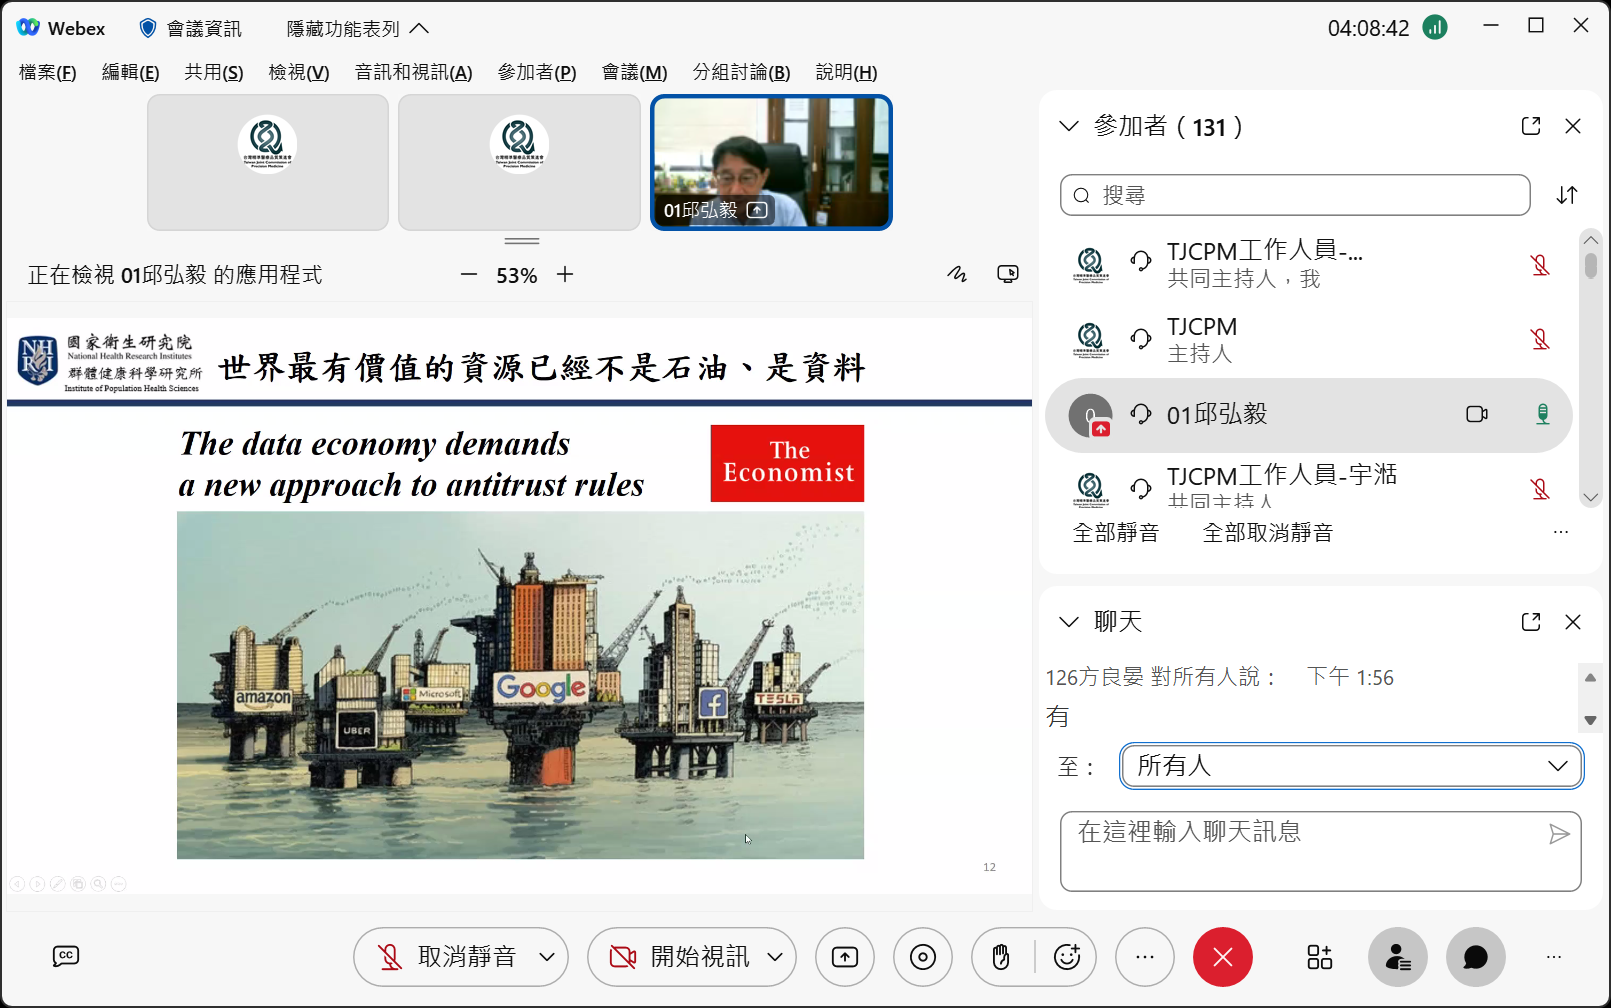The image size is (1611, 1008).
Task: Click the share indicator on 01邱弘毅 thumbnail
Action: pos(757,210)
